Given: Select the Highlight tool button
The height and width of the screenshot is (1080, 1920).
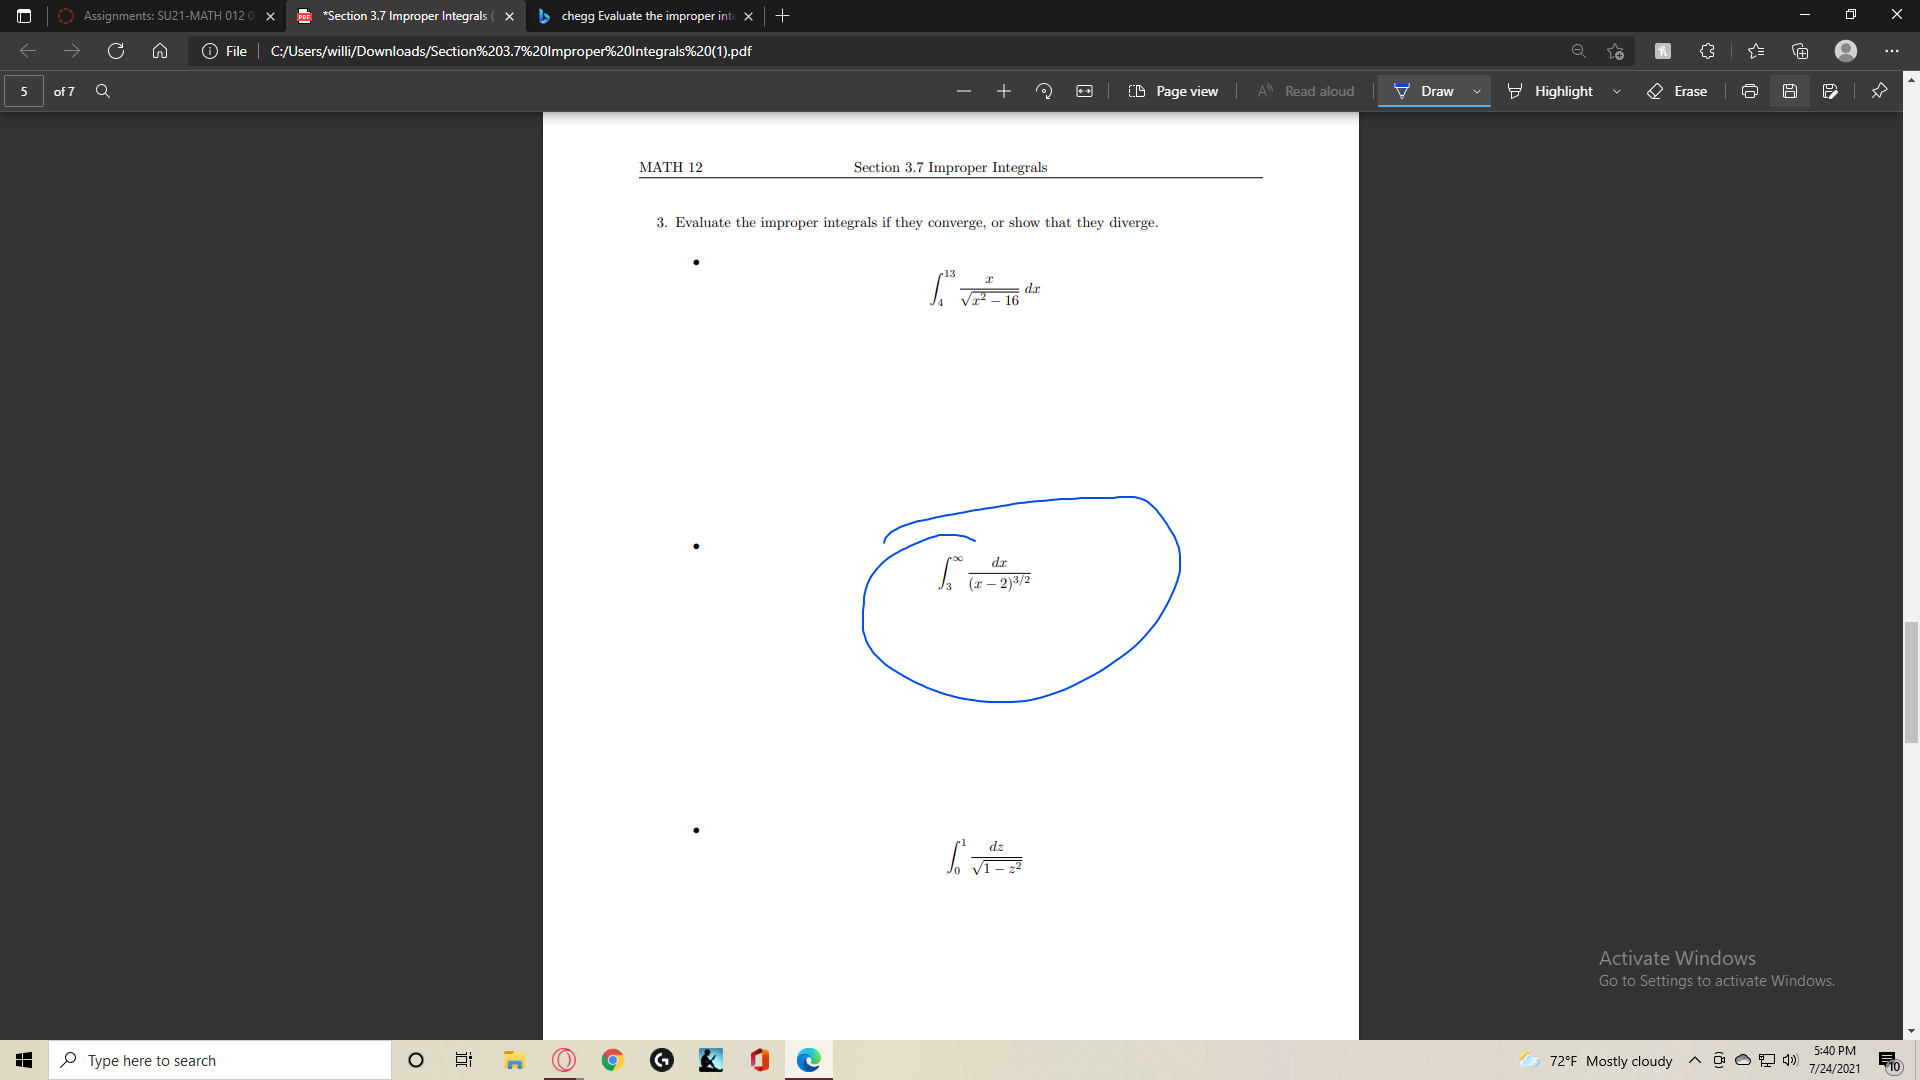Looking at the screenshot, I should tap(1551, 91).
